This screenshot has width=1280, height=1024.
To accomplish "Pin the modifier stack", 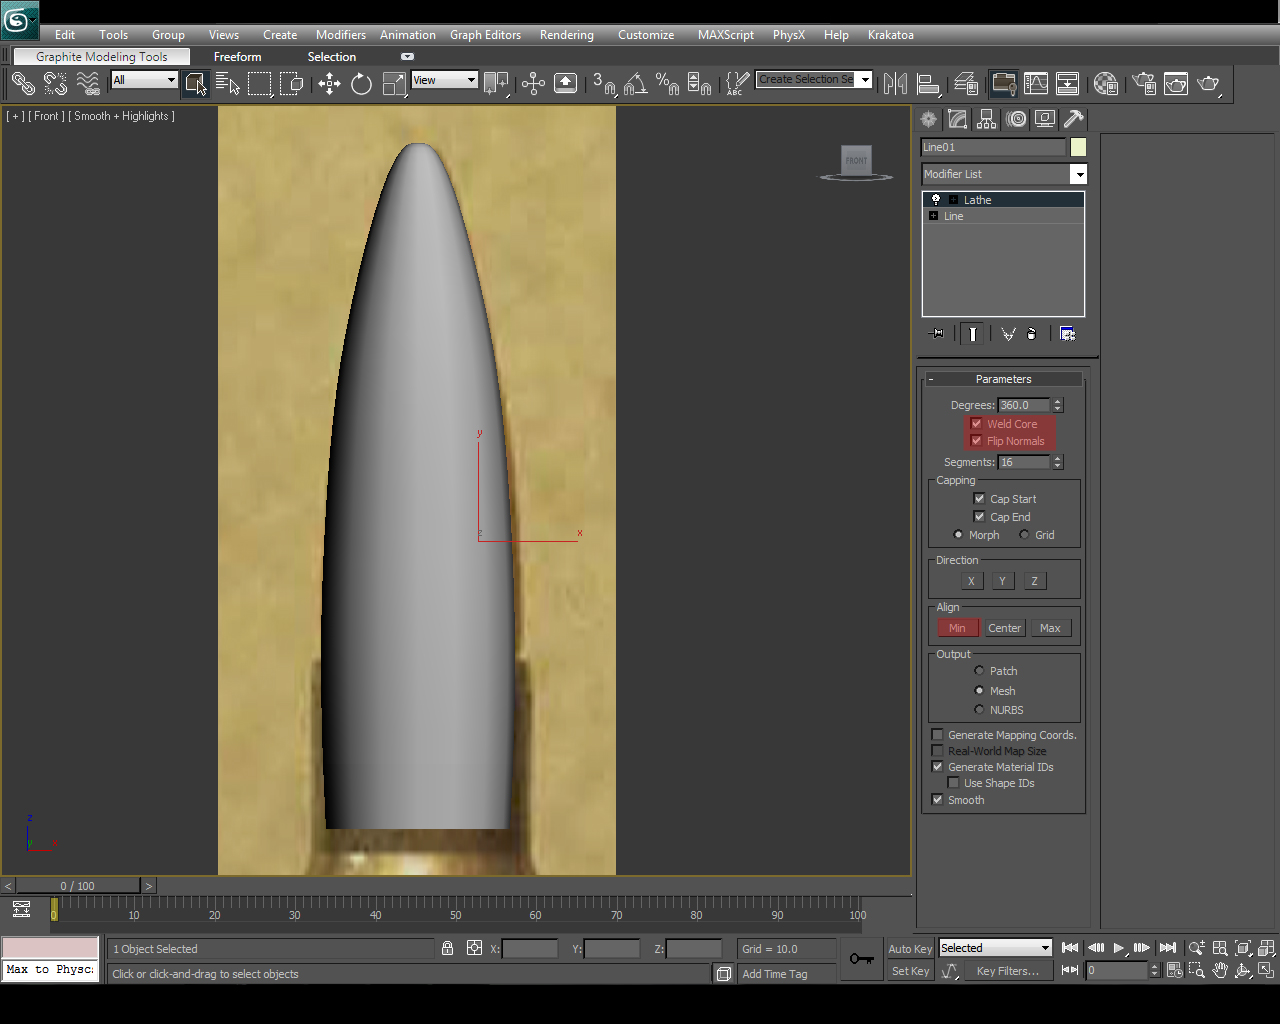I will point(937,333).
